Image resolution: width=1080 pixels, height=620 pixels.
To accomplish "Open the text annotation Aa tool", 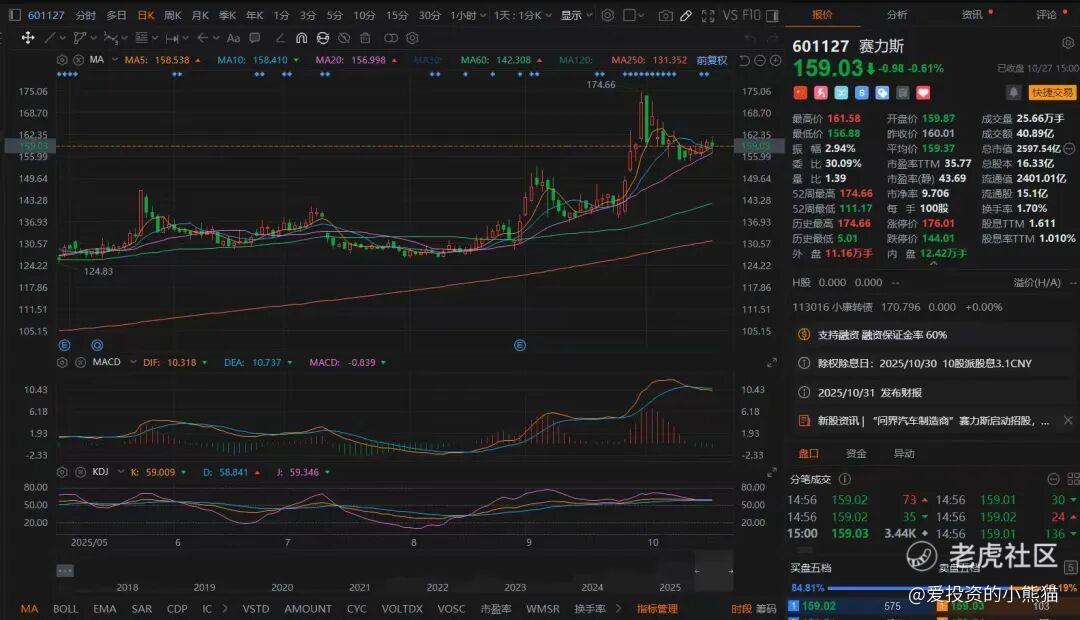I will [233, 38].
